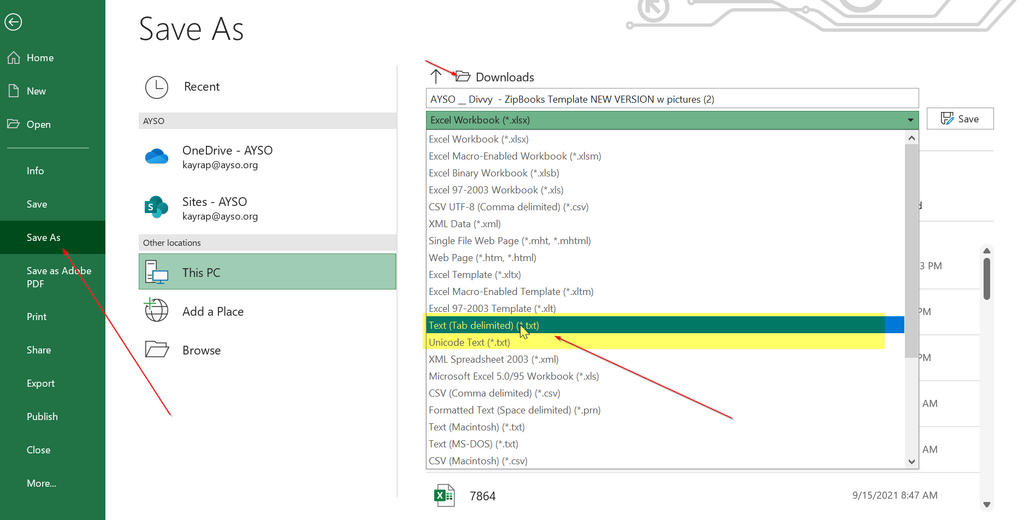Open the Export menu item
1024x520 pixels.
[x=41, y=383]
